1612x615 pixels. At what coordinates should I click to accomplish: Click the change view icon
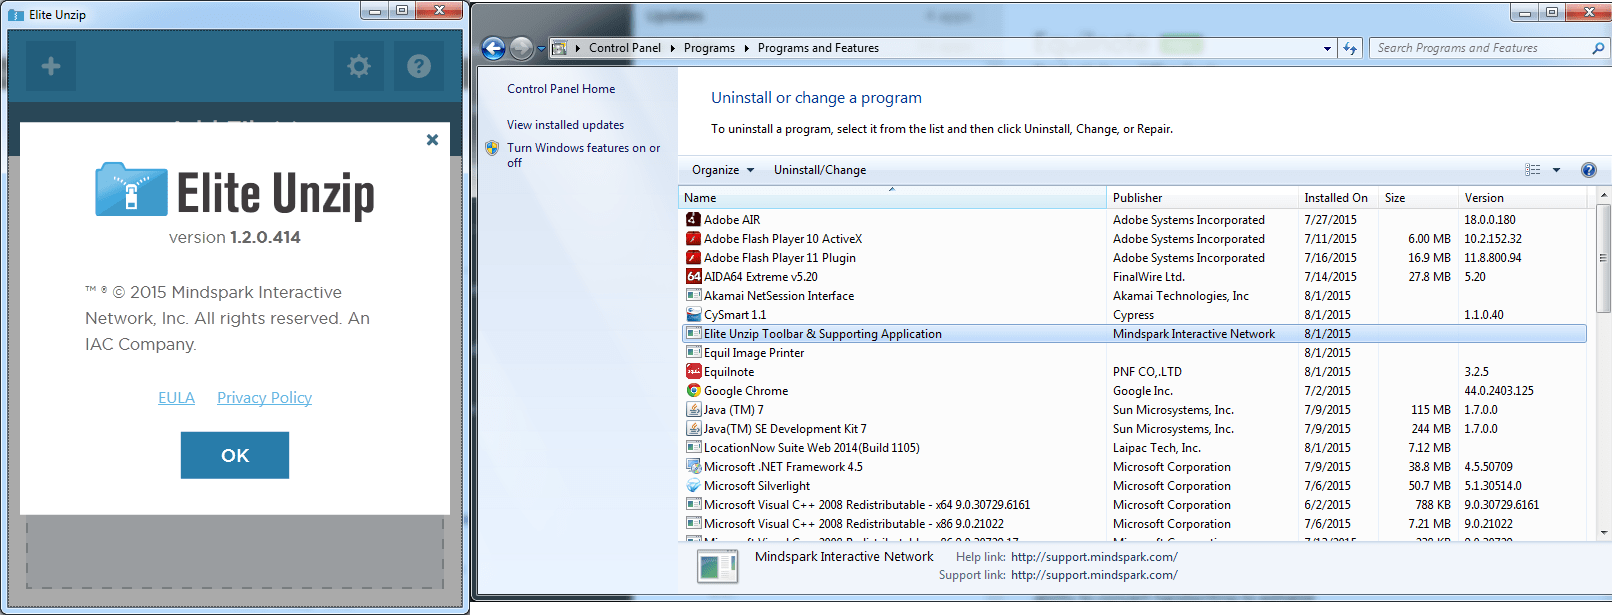1533,170
